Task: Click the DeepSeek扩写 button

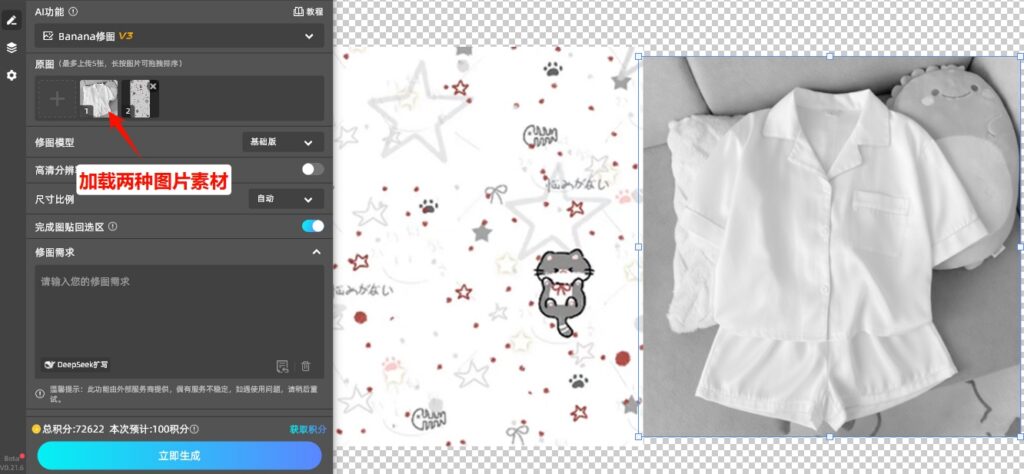Action: 77,366
